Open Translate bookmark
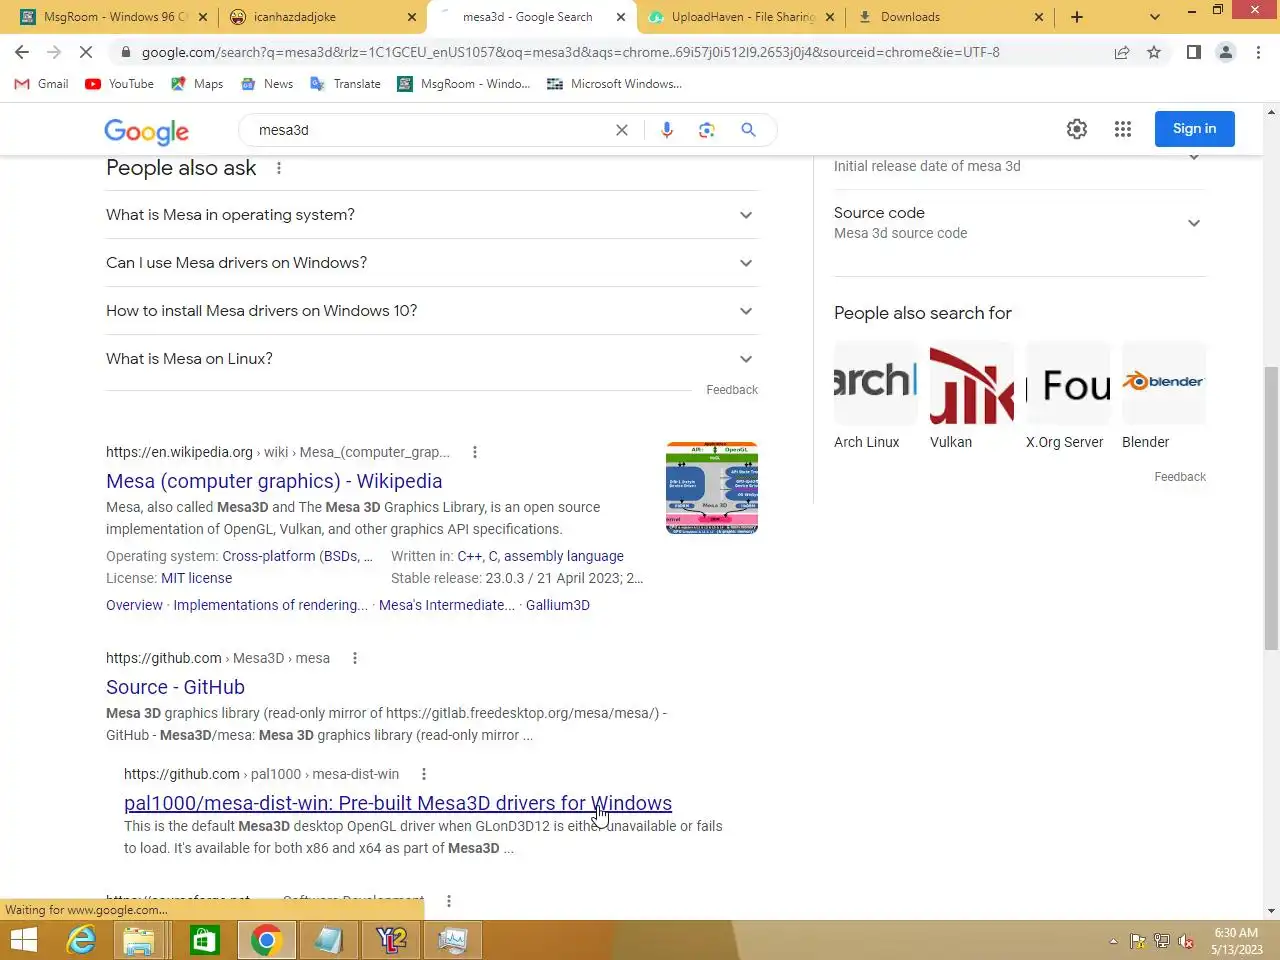This screenshot has height=960, width=1280. tap(346, 84)
